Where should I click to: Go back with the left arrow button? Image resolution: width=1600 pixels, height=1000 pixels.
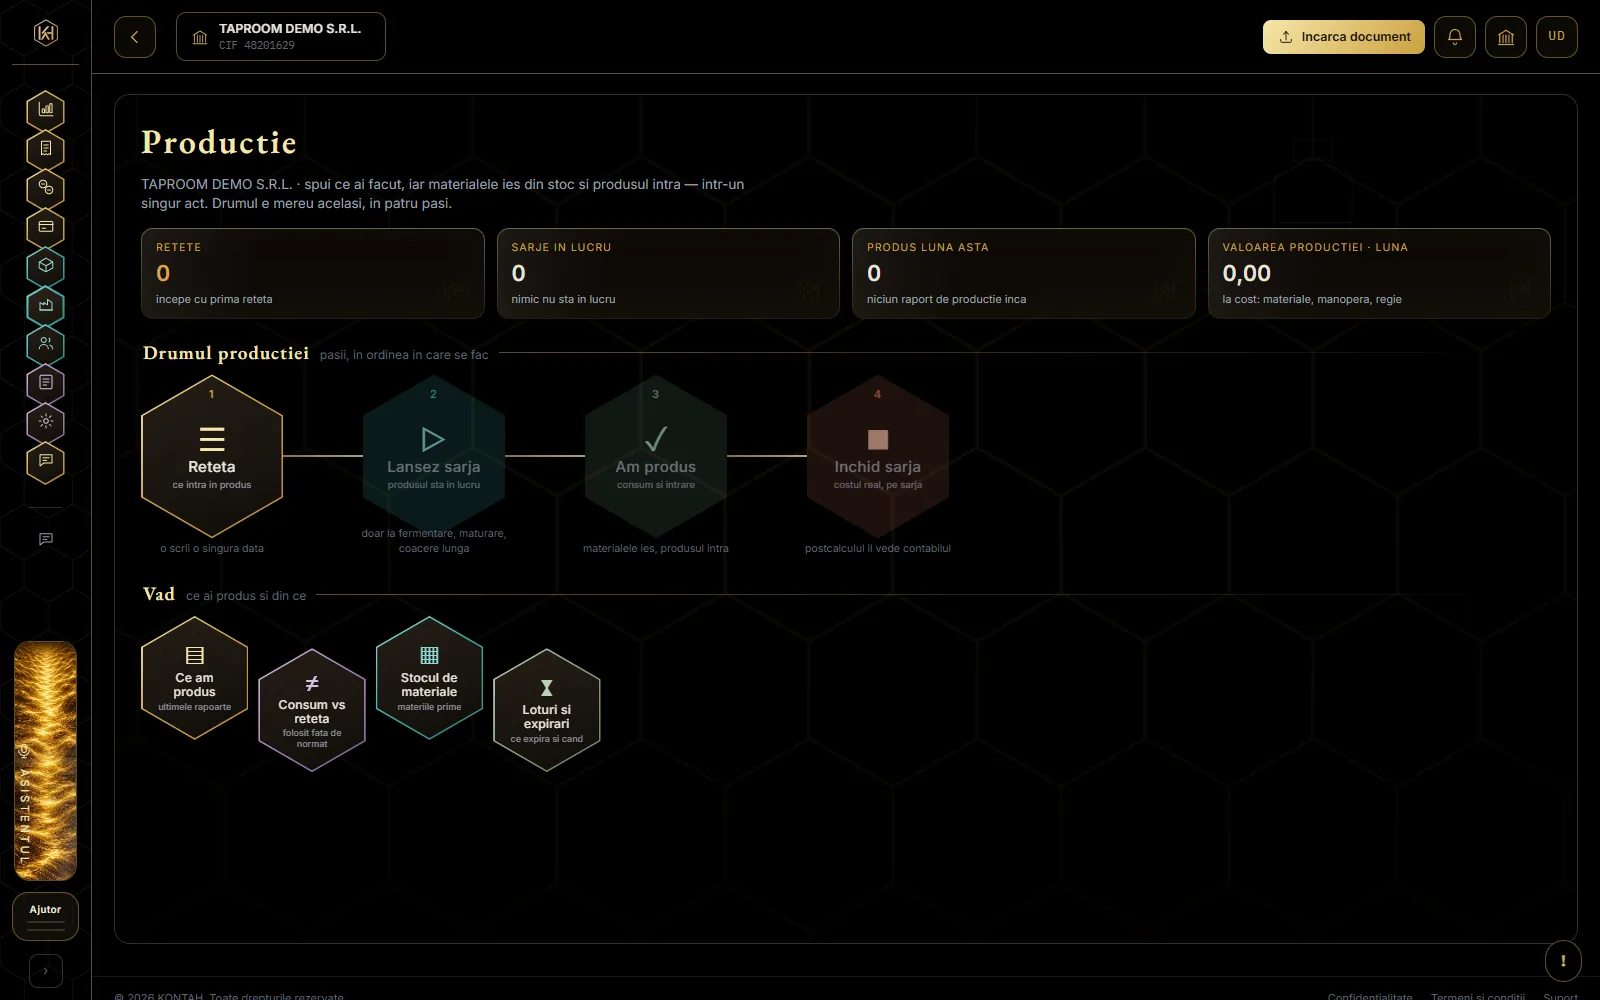pyautogui.click(x=135, y=37)
